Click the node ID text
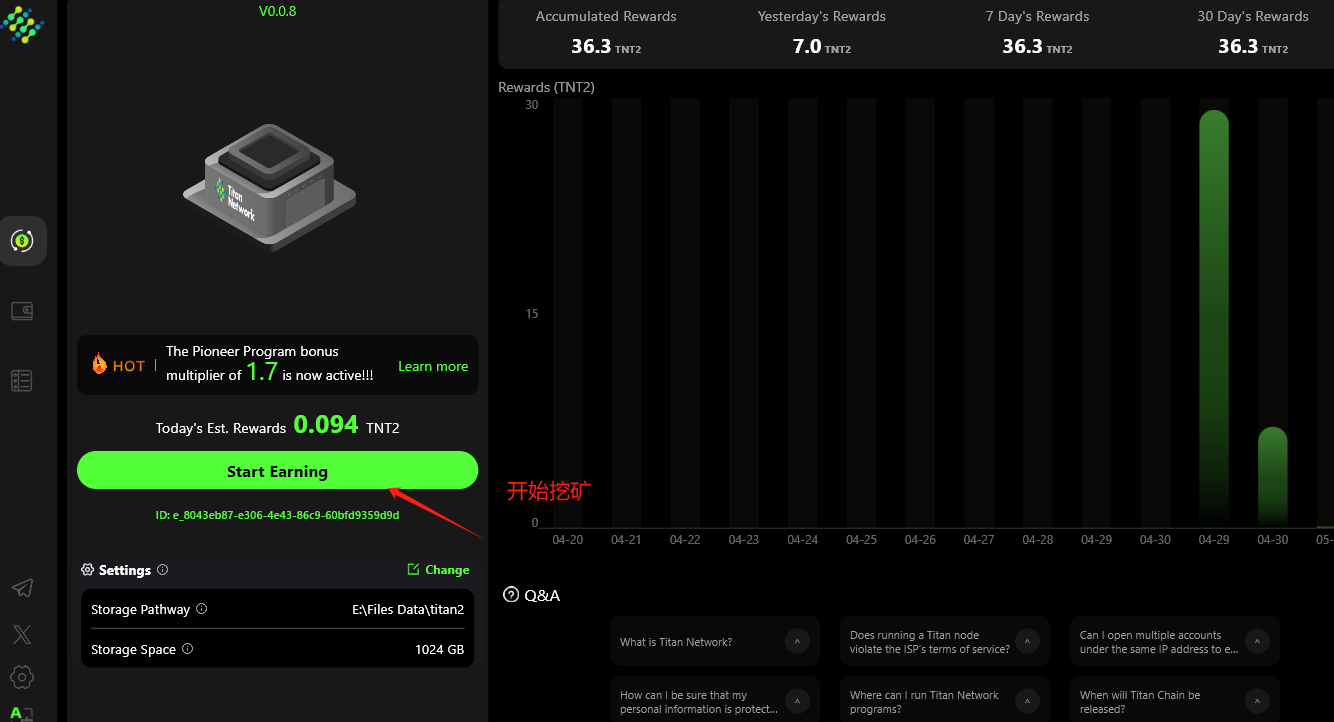This screenshot has height=722, width=1334. click(x=278, y=515)
